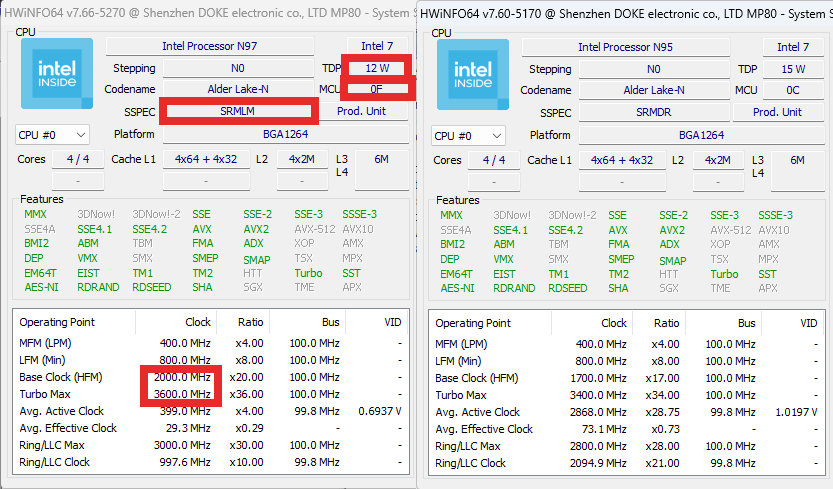Click the BGA1264 platform field in N97 window
The width and height of the screenshot is (833, 489).
pos(286,134)
